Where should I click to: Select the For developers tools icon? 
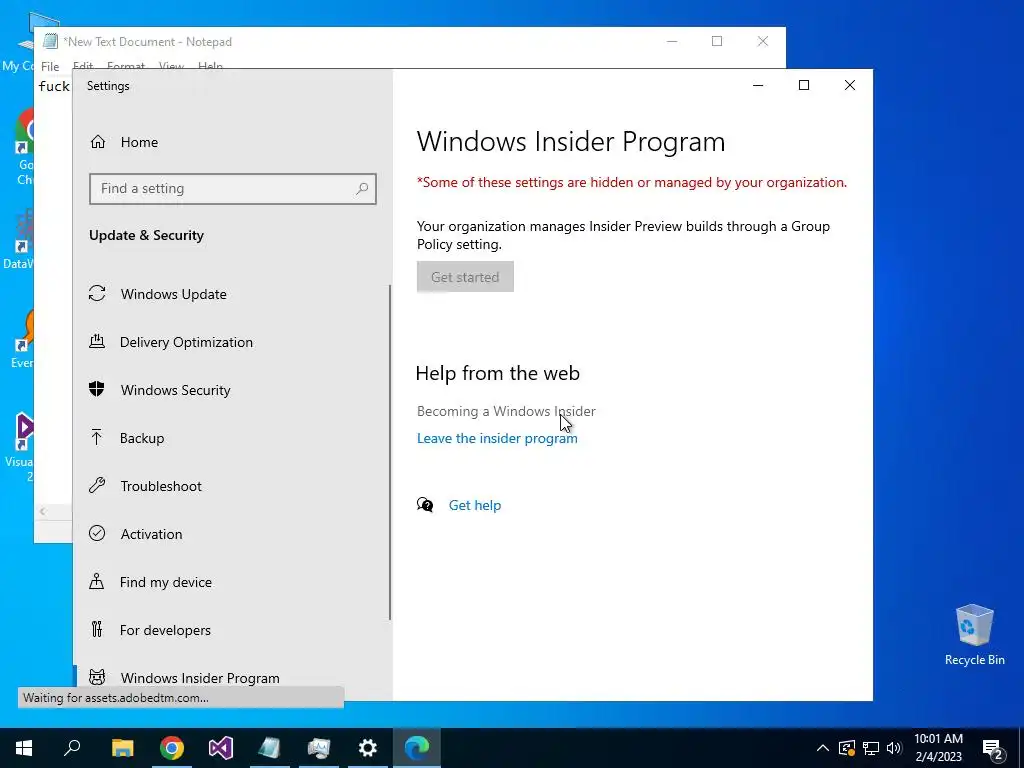97,630
